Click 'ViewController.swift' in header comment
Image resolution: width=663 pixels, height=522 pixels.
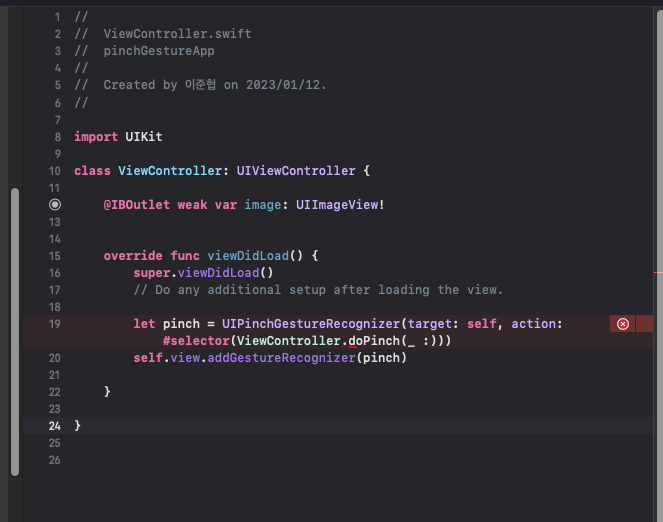click(178, 34)
